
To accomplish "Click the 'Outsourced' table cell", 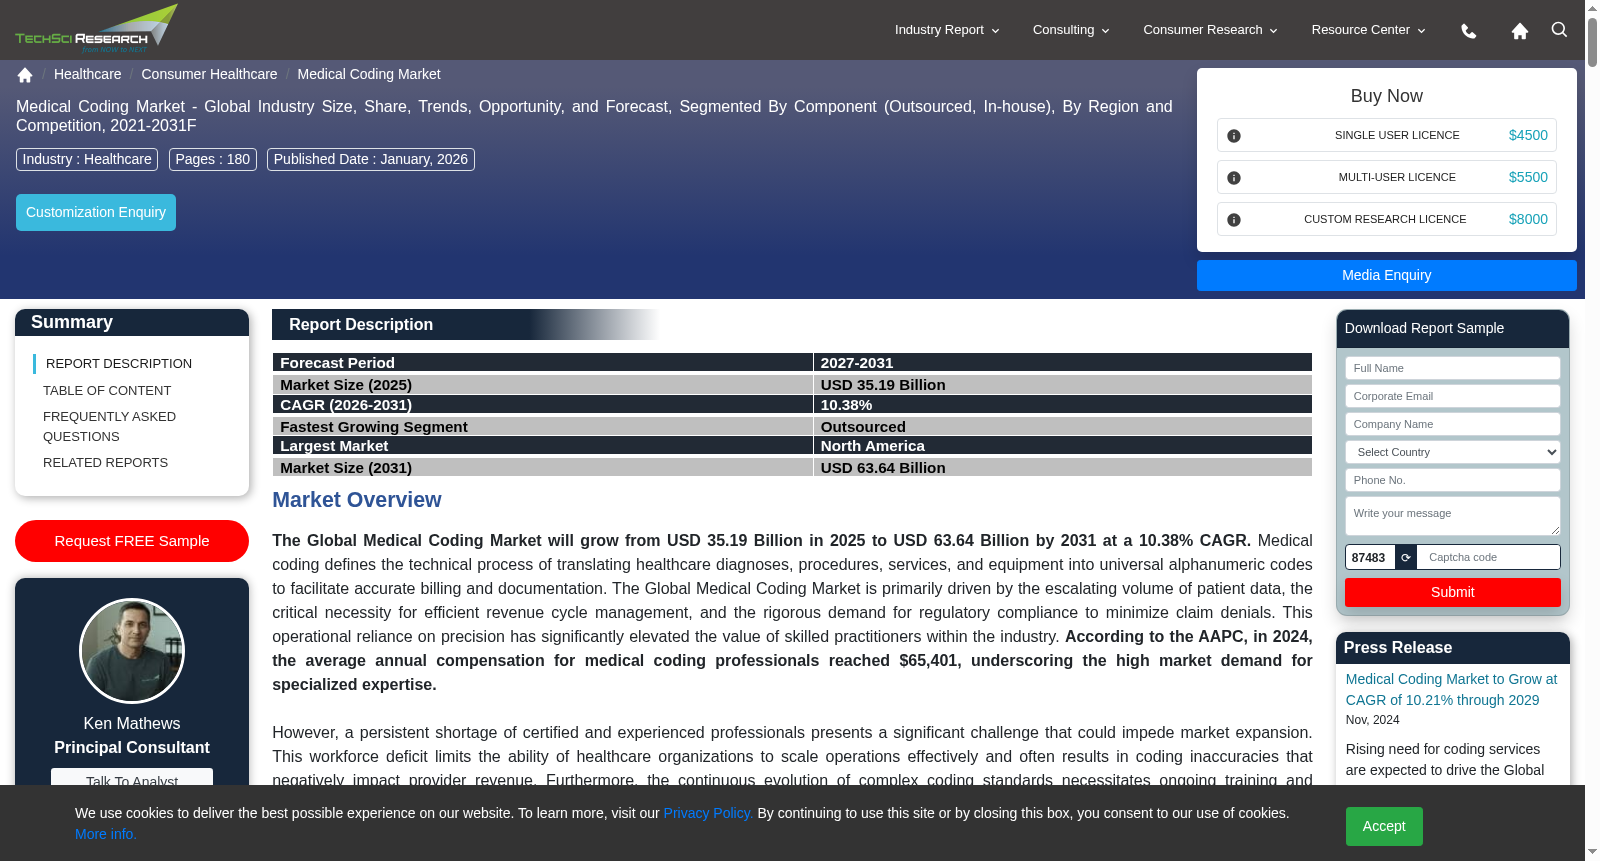I will click(x=1062, y=427).
